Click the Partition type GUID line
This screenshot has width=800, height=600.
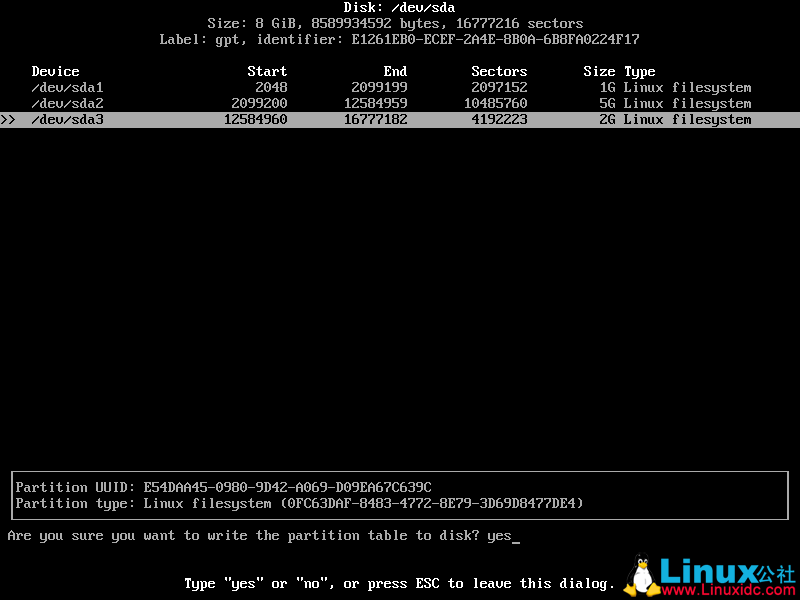tap(299, 504)
